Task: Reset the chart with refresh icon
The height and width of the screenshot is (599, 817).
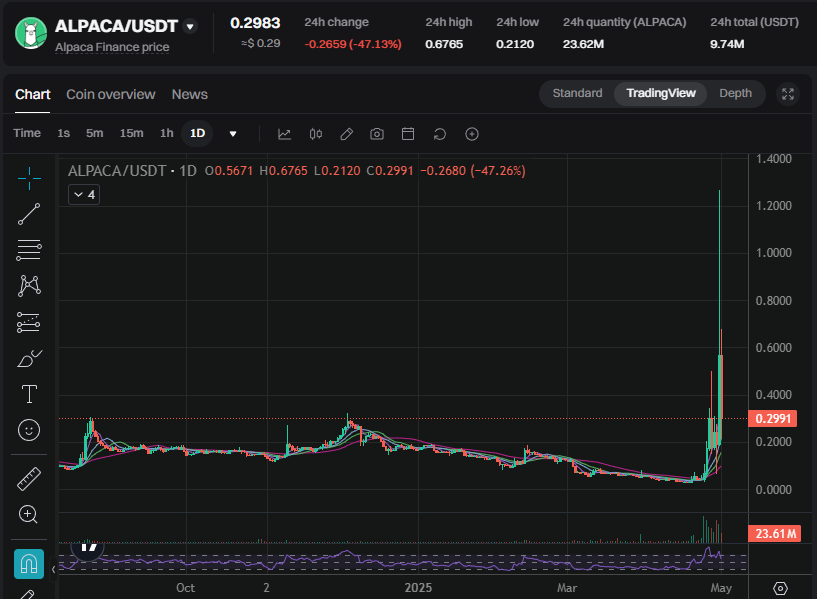Action: (440, 134)
